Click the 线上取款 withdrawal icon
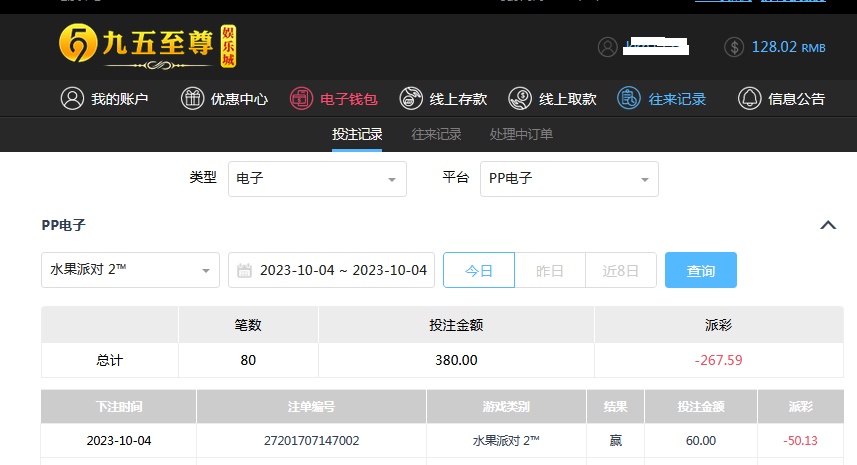Viewport: 857px width, 465px height. 520,99
